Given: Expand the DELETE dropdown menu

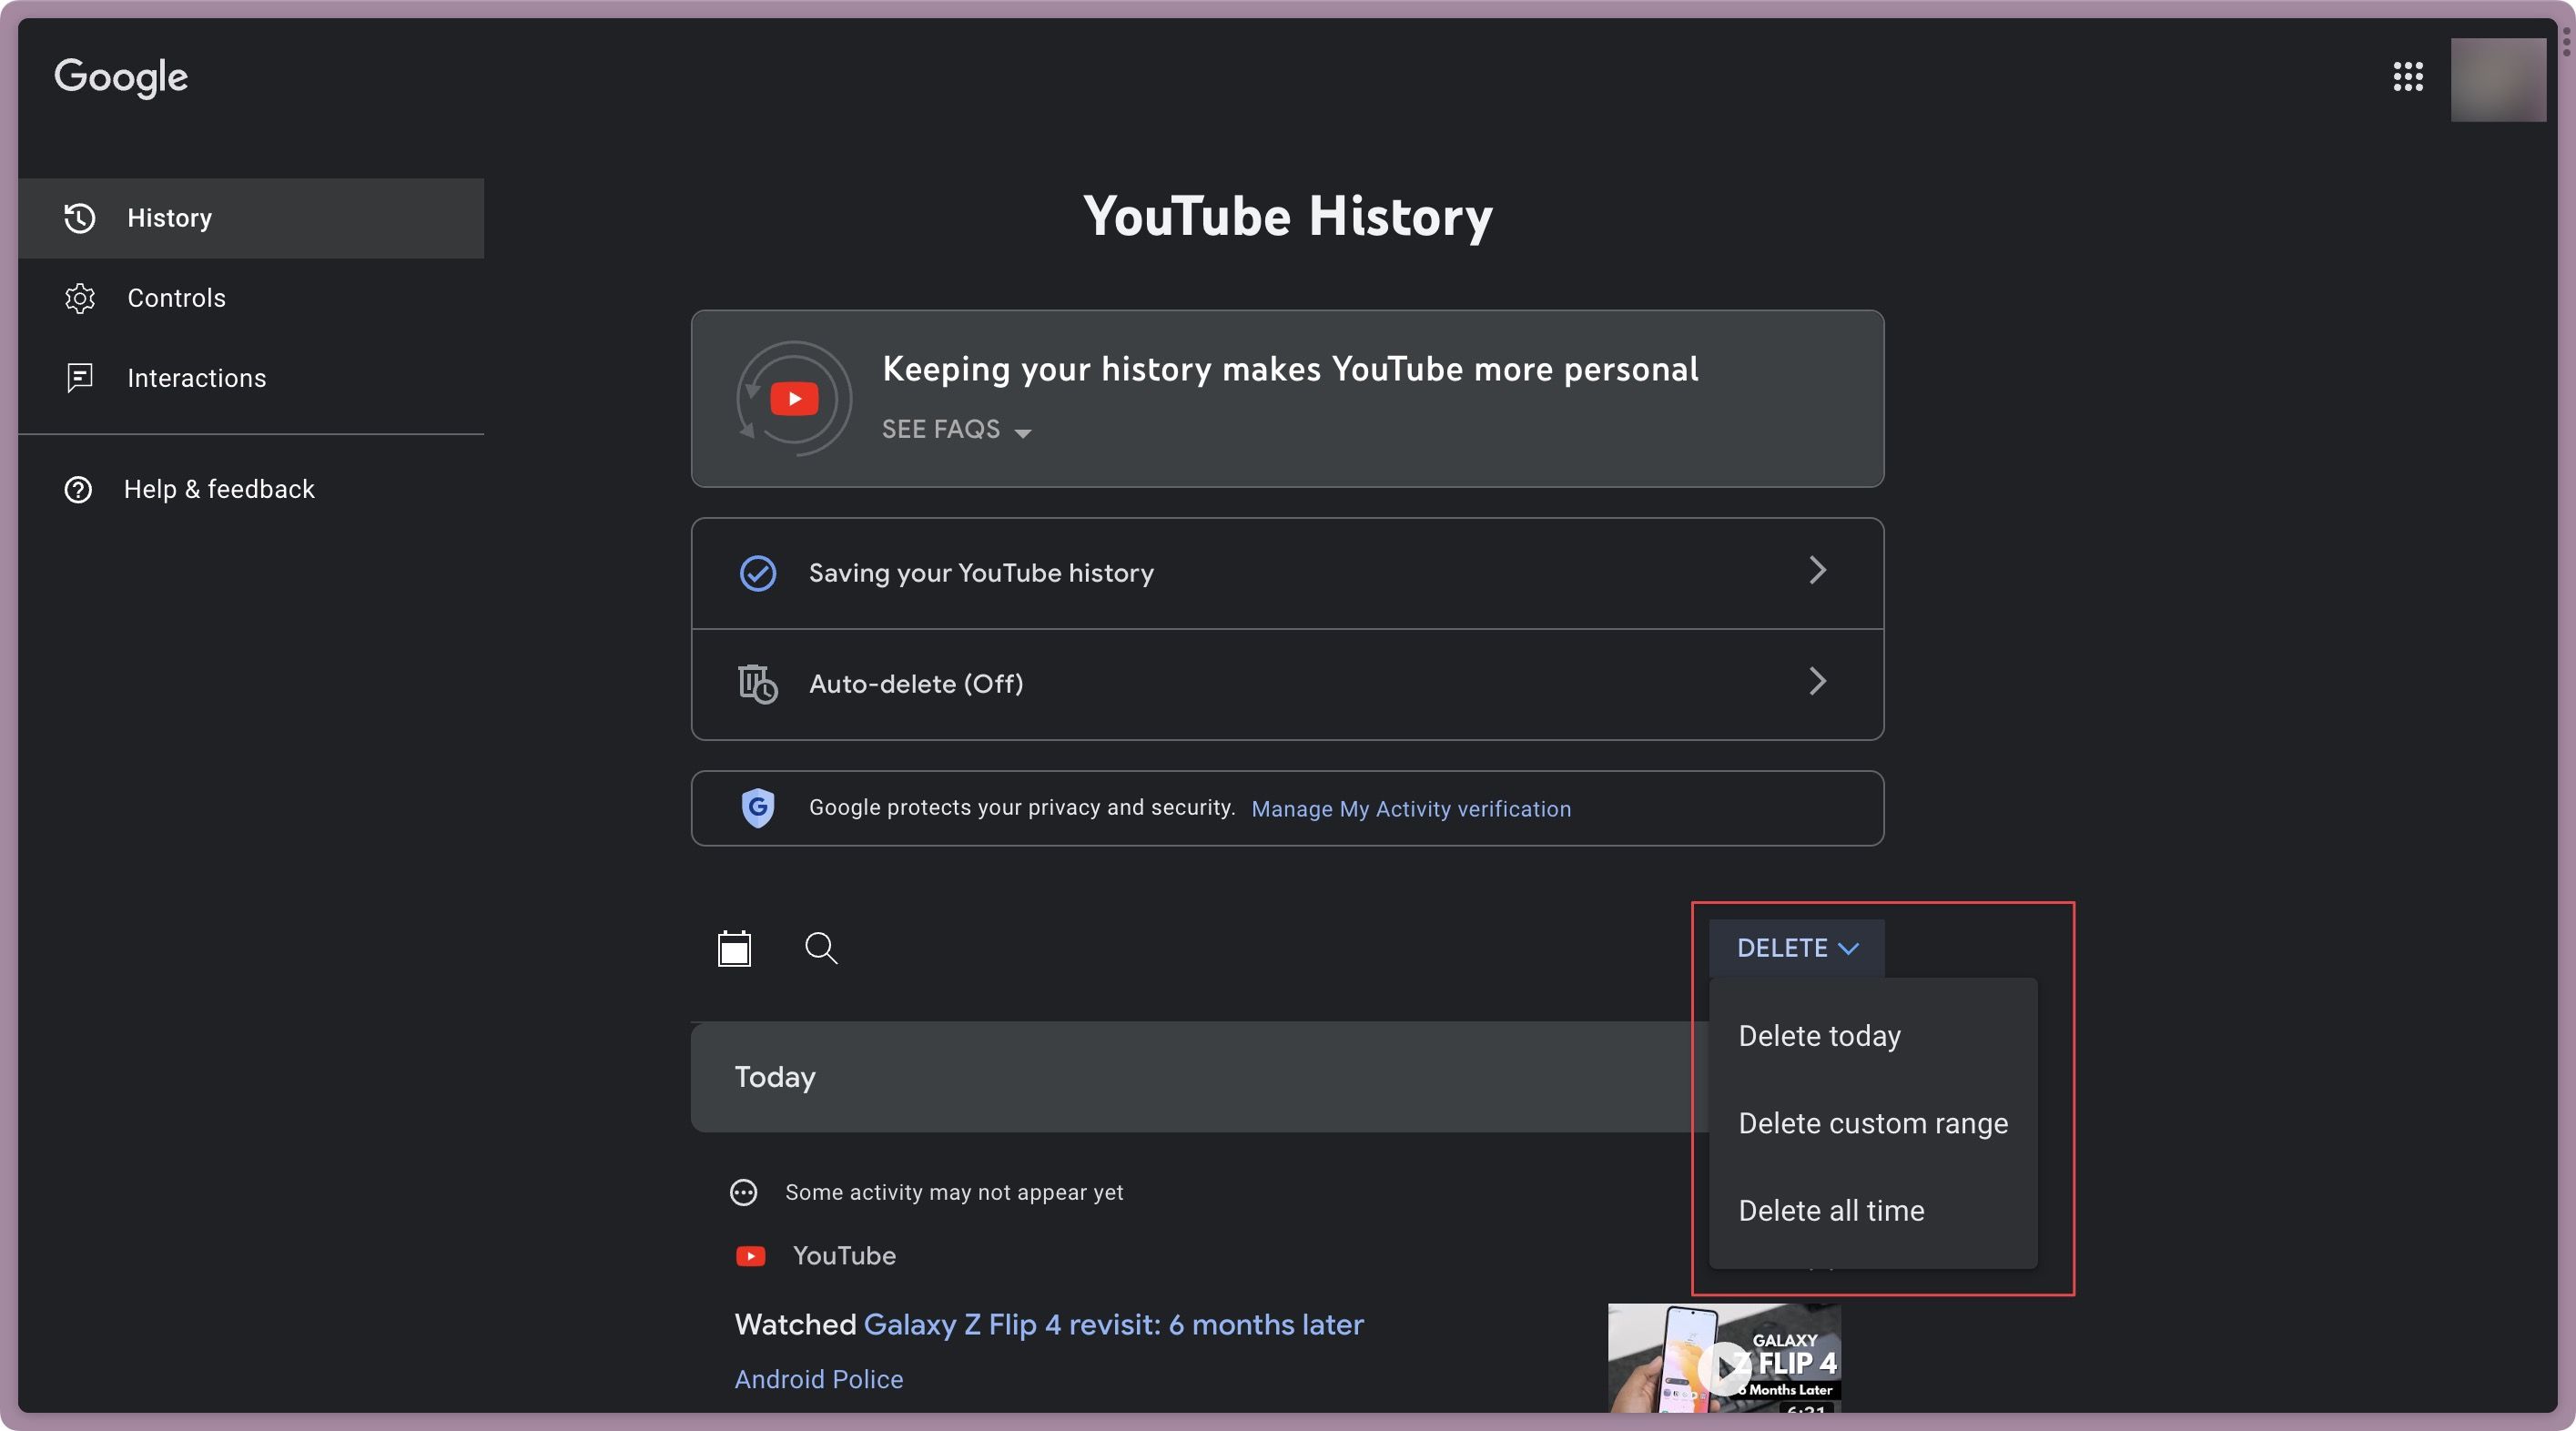Looking at the screenshot, I should [x=1795, y=949].
